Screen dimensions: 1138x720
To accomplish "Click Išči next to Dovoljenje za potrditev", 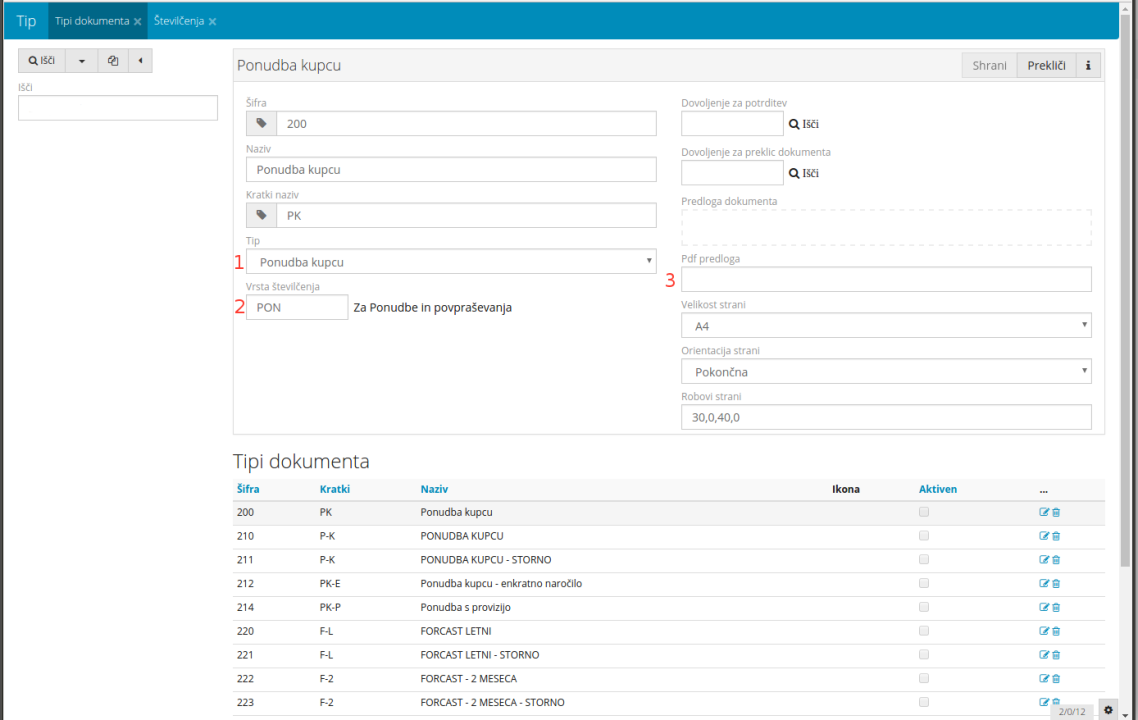I will pyautogui.click(x=804, y=124).
